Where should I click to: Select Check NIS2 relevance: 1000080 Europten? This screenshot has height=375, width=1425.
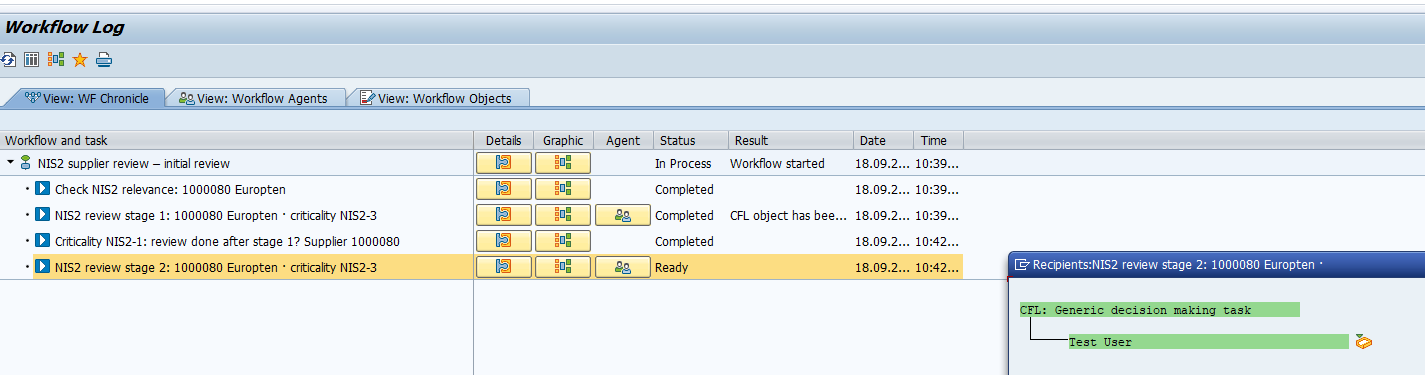tap(171, 189)
